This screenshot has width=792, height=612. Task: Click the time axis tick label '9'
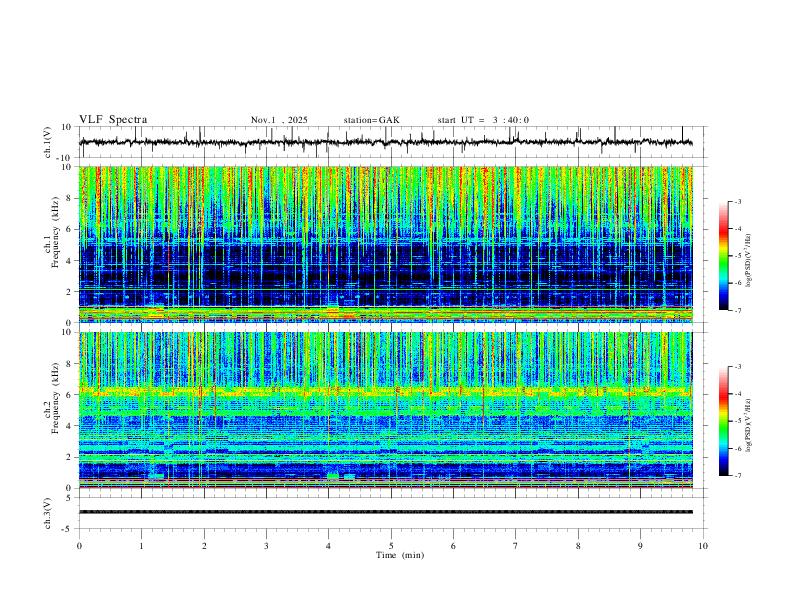pos(640,546)
